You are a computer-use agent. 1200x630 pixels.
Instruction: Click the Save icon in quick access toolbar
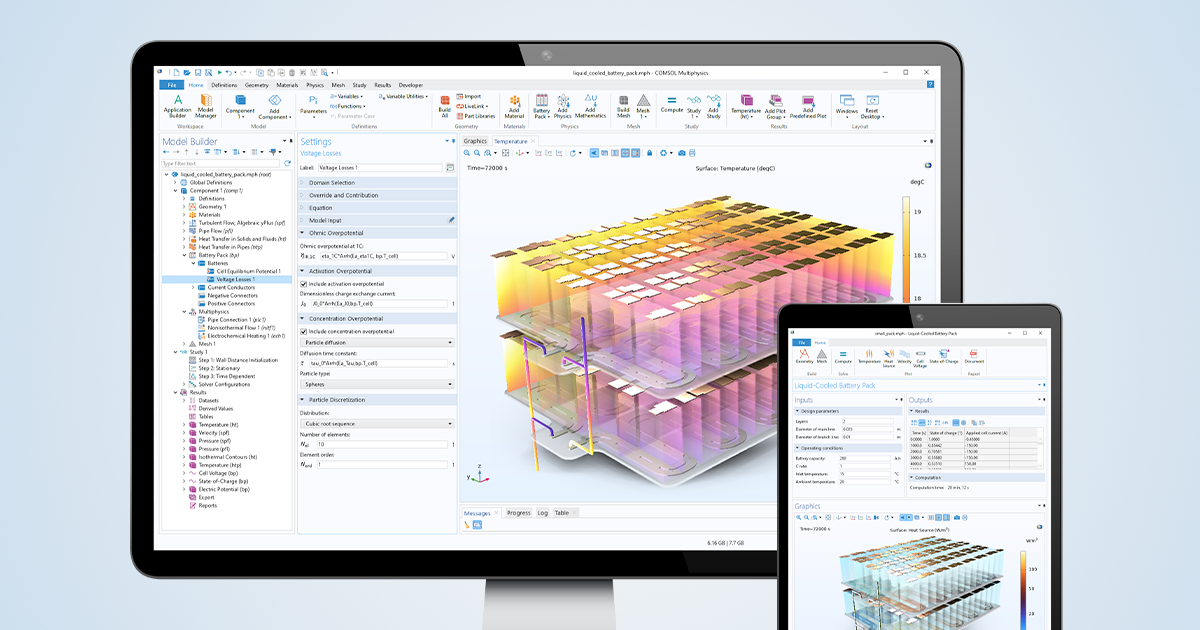point(197,72)
